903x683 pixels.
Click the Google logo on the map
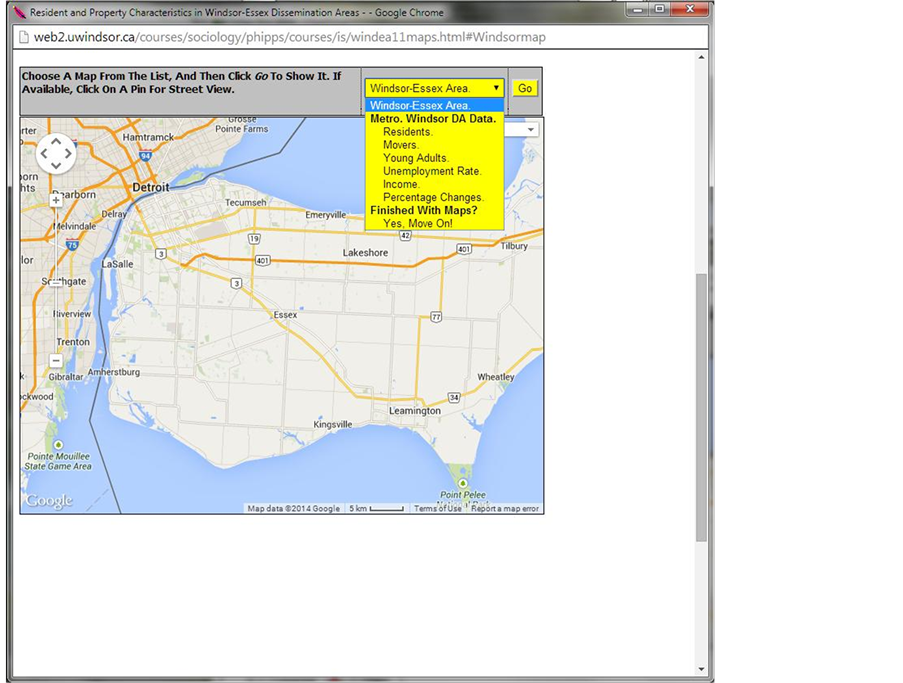49,501
